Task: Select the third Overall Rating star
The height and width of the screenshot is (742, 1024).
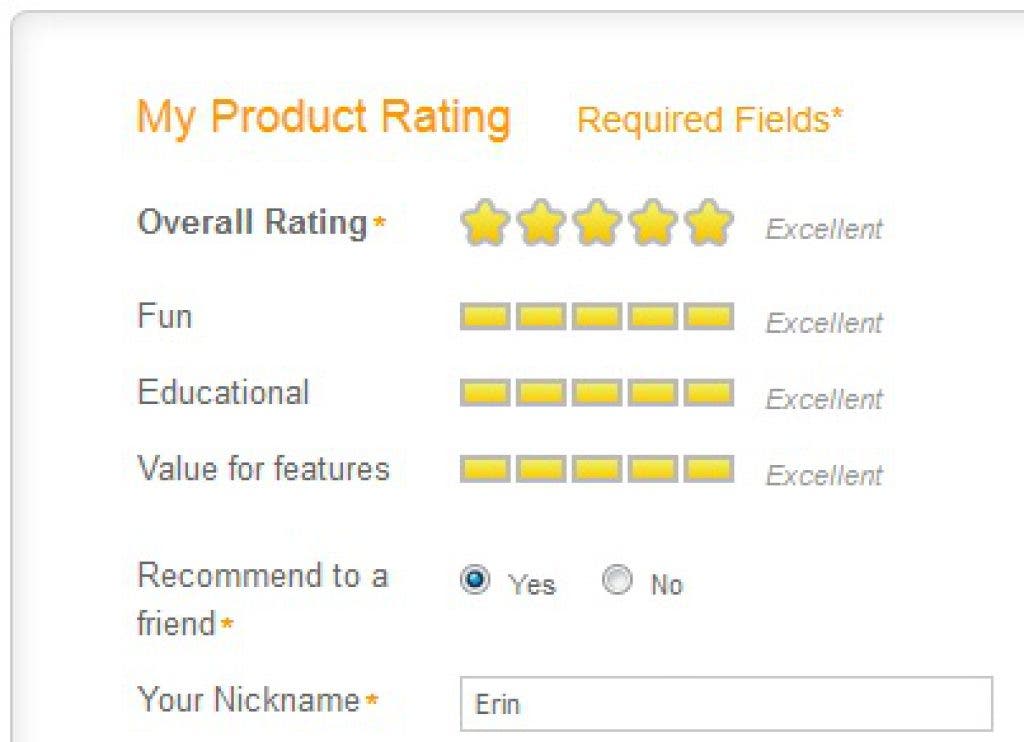Action: click(x=596, y=223)
